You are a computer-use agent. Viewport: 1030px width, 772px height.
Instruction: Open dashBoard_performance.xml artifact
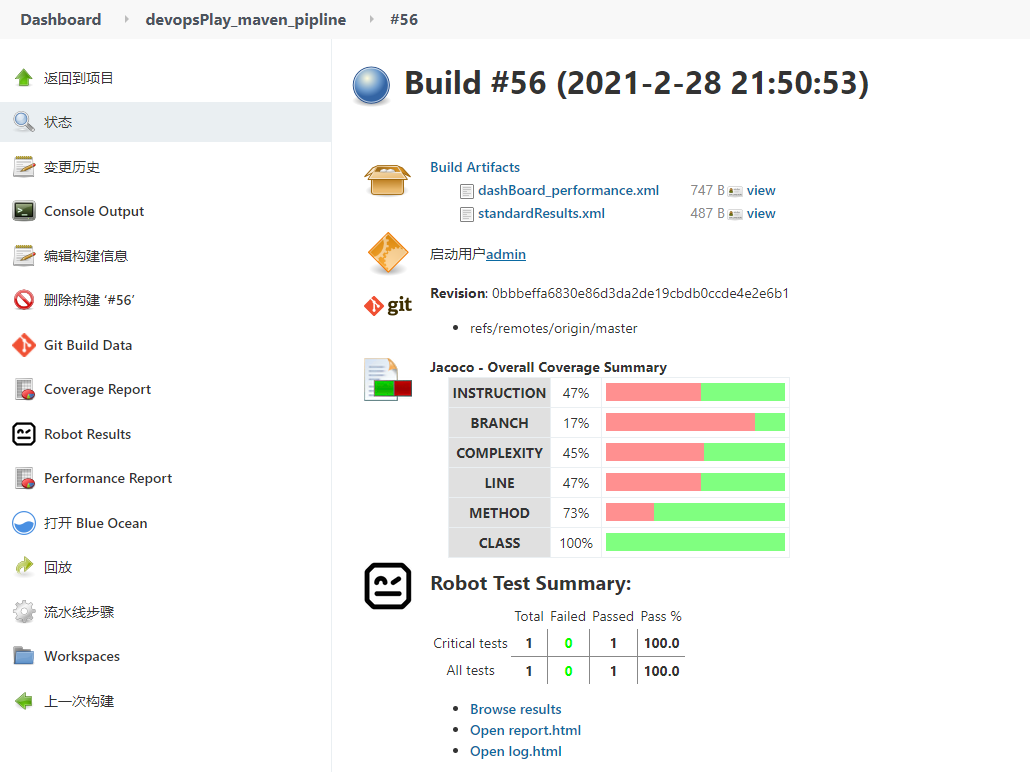point(568,191)
